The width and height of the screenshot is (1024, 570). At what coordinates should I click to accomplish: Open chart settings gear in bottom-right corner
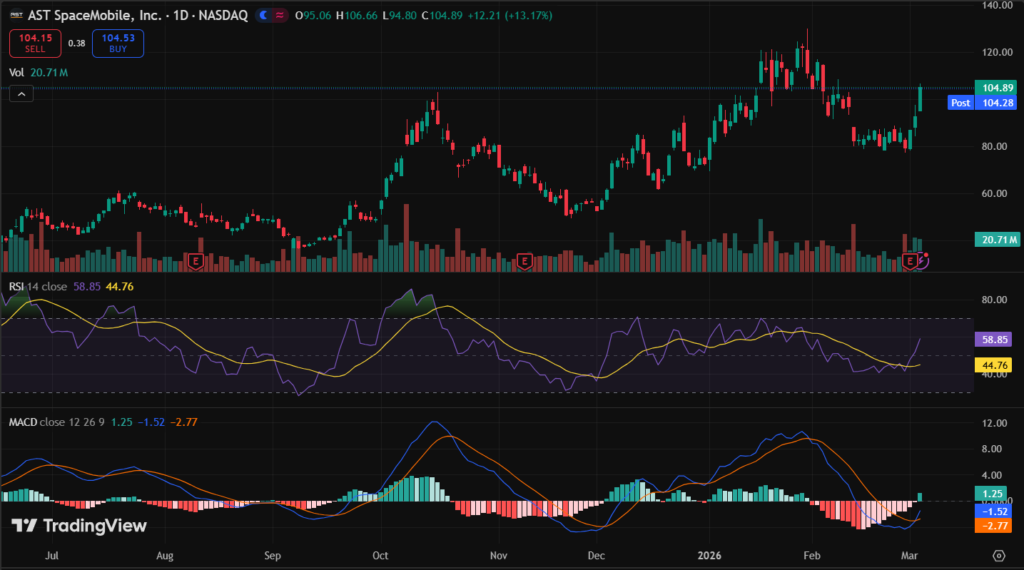[998, 555]
